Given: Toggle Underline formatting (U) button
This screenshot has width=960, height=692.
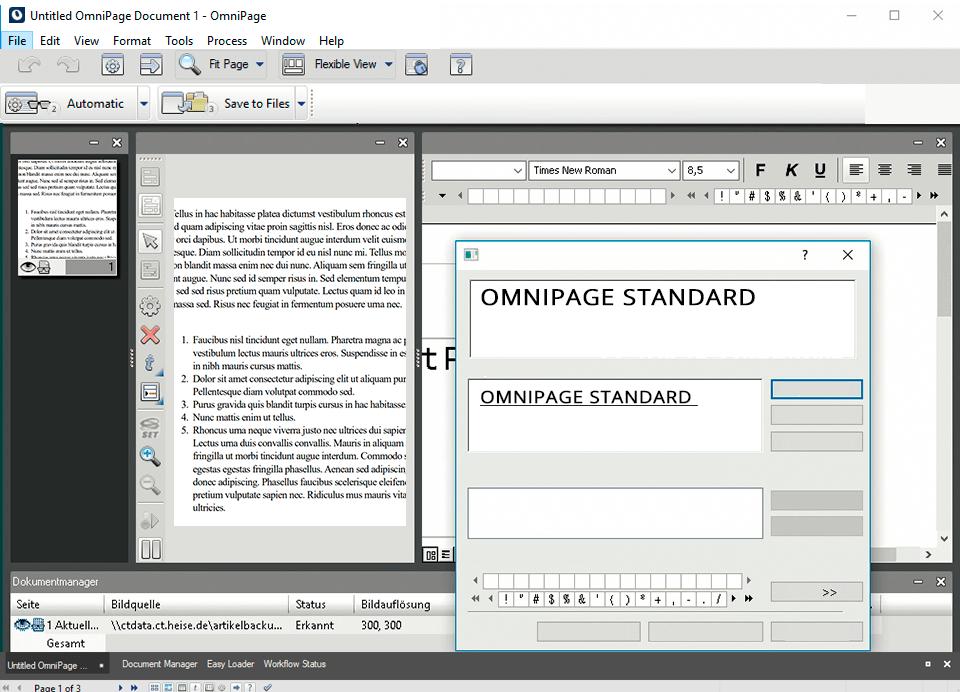Looking at the screenshot, I should point(820,170).
